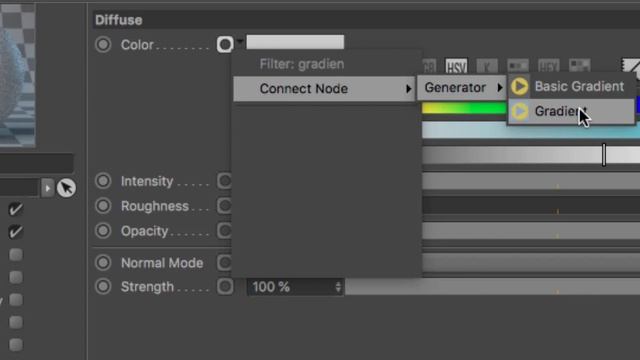Click the Color swatch next to Color
The width and height of the screenshot is (640, 360).
click(x=295, y=42)
